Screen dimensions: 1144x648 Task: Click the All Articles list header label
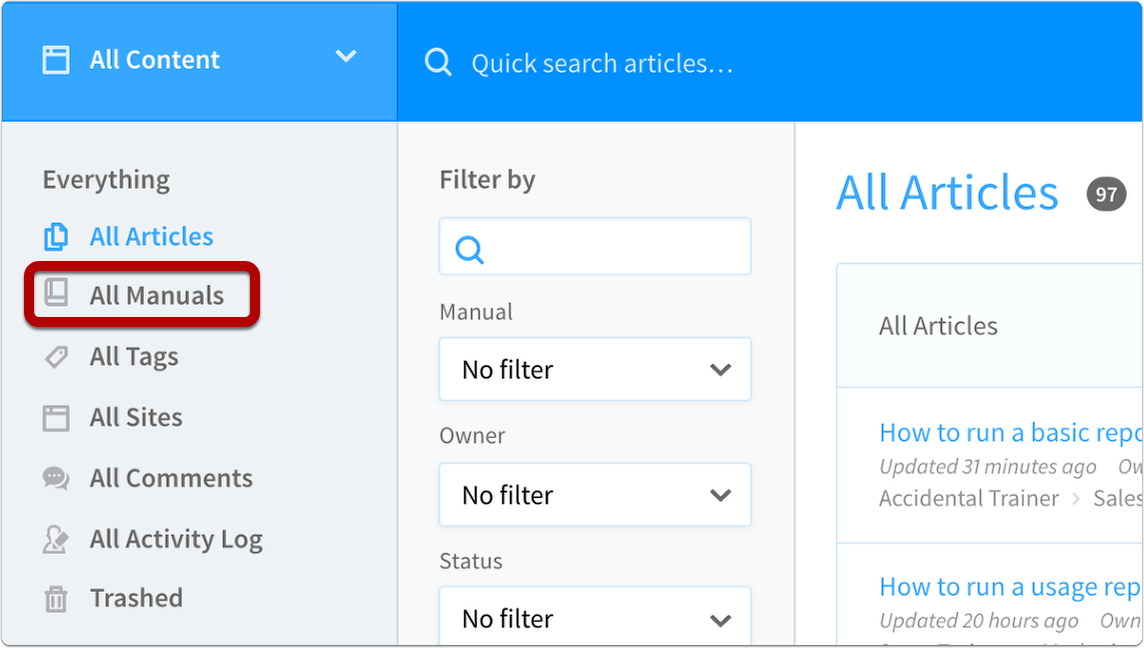[x=938, y=325]
